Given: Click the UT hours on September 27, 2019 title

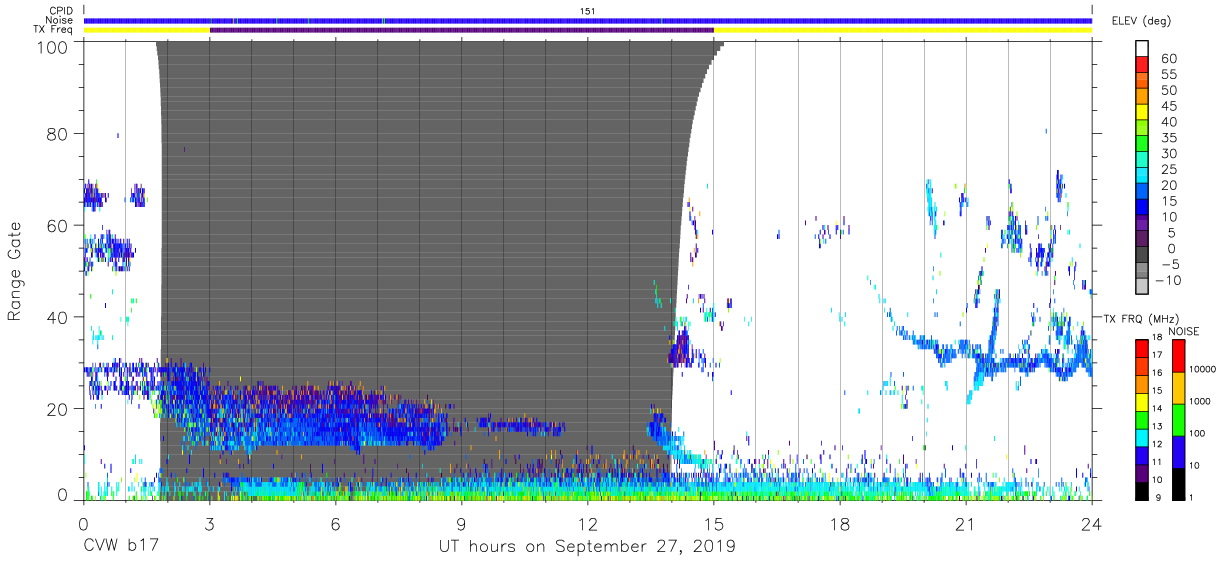Looking at the screenshot, I should pos(587,547).
